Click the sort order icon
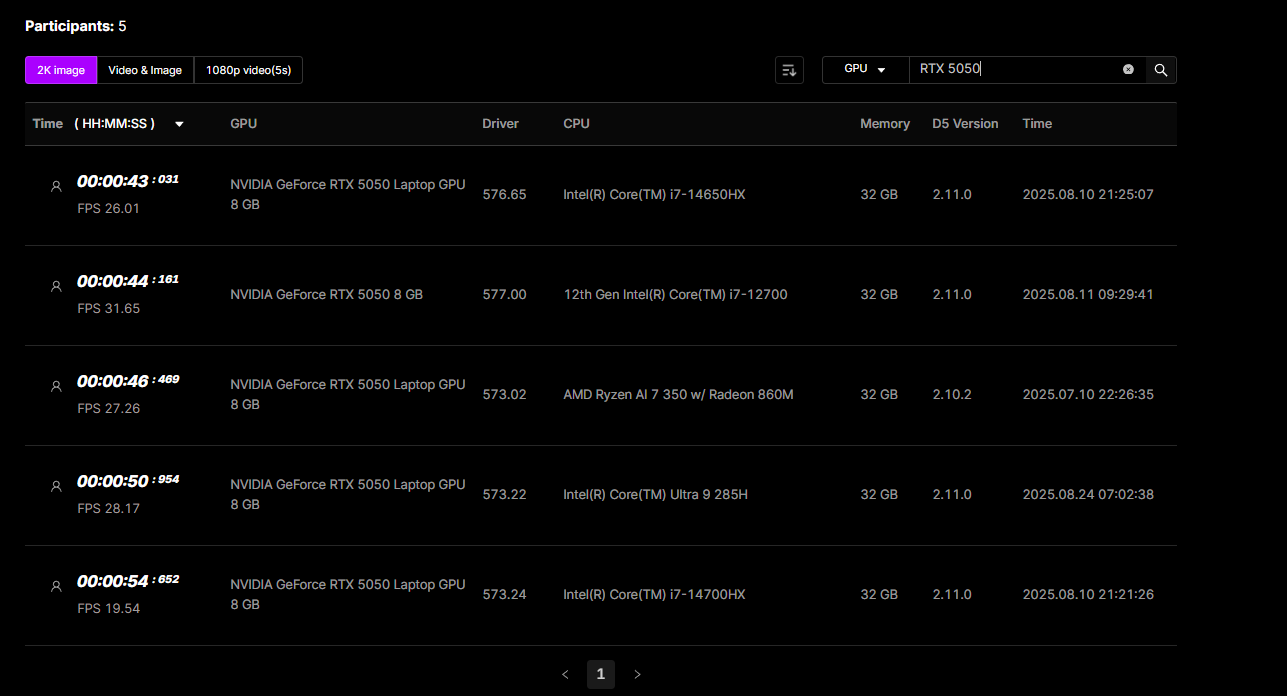This screenshot has width=1287, height=696. (x=789, y=70)
